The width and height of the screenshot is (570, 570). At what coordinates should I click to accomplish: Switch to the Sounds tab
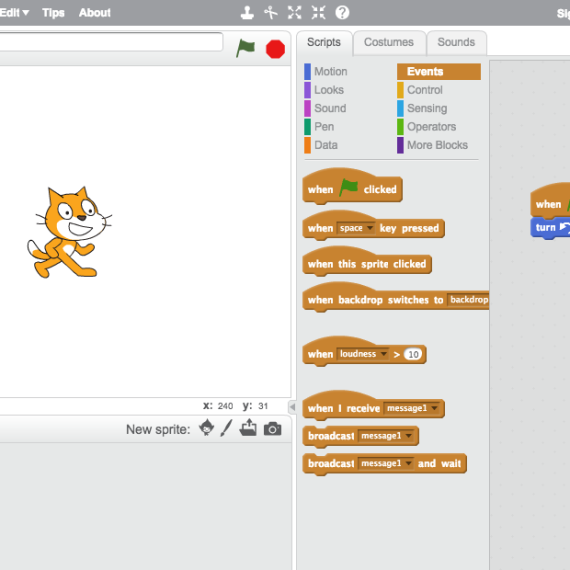(x=456, y=43)
